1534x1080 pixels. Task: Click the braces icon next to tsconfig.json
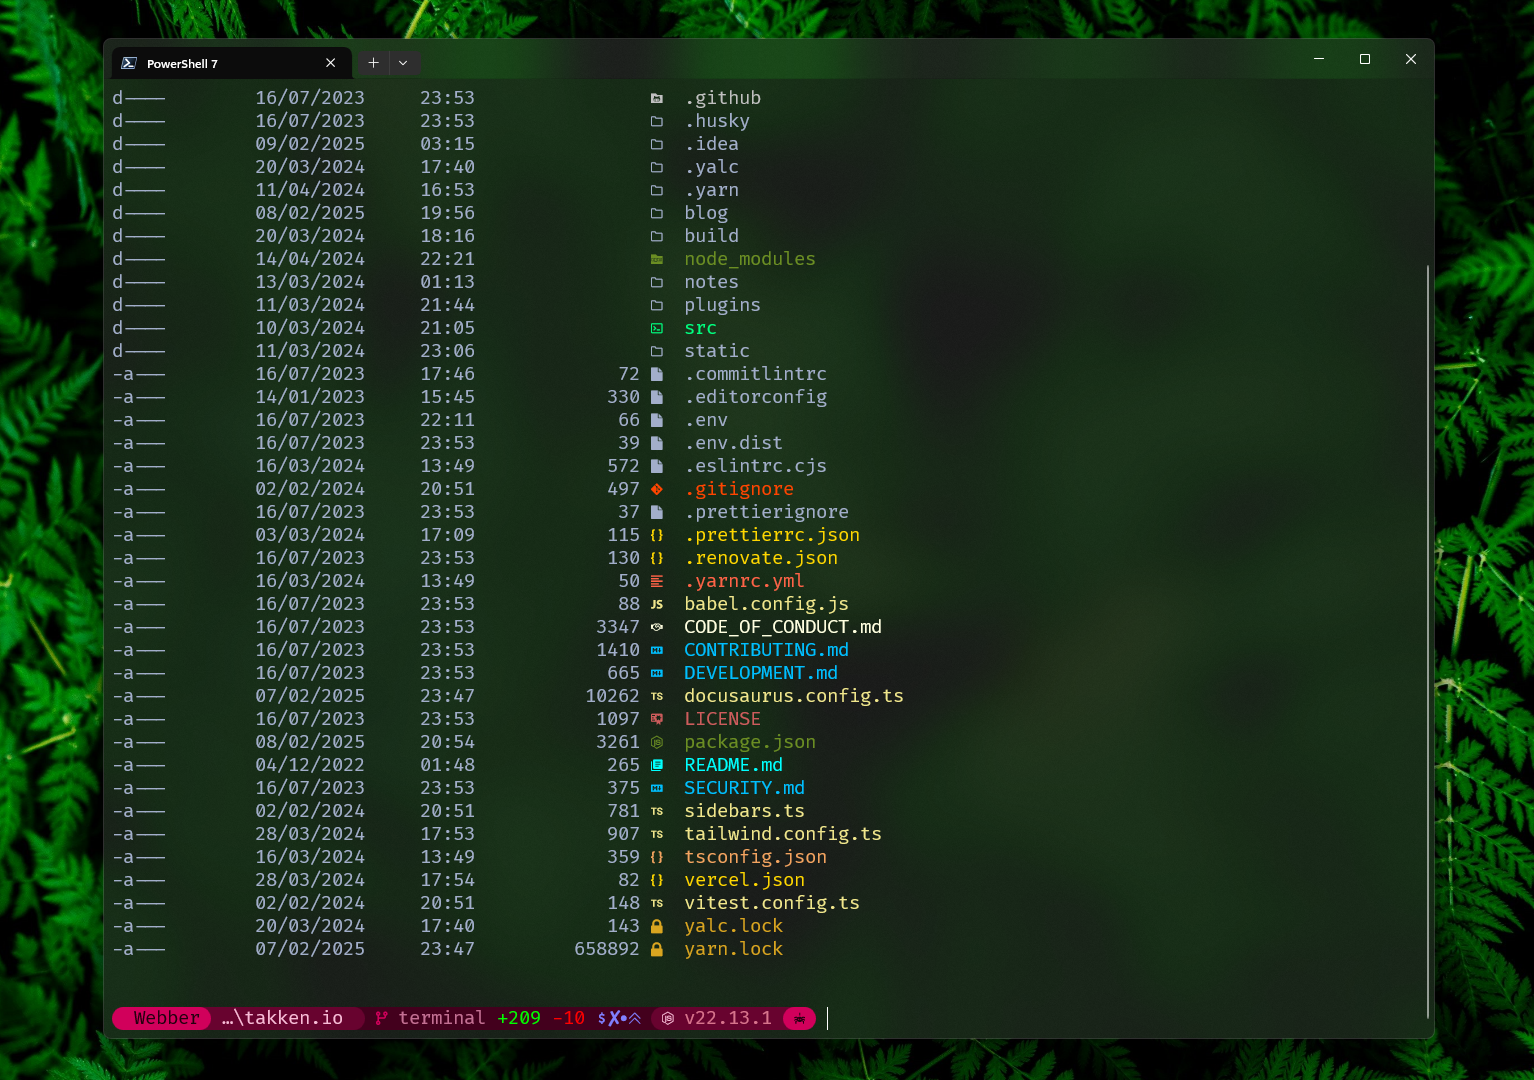coord(657,857)
